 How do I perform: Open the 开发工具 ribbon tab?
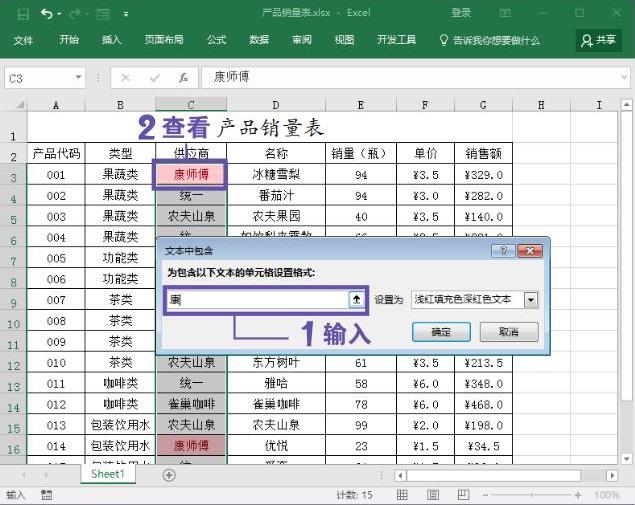coord(396,40)
